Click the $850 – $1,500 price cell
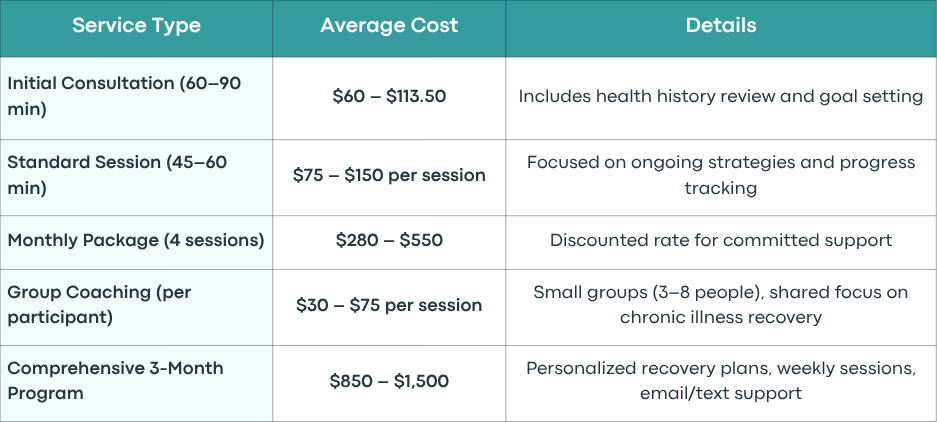 [x=389, y=383]
